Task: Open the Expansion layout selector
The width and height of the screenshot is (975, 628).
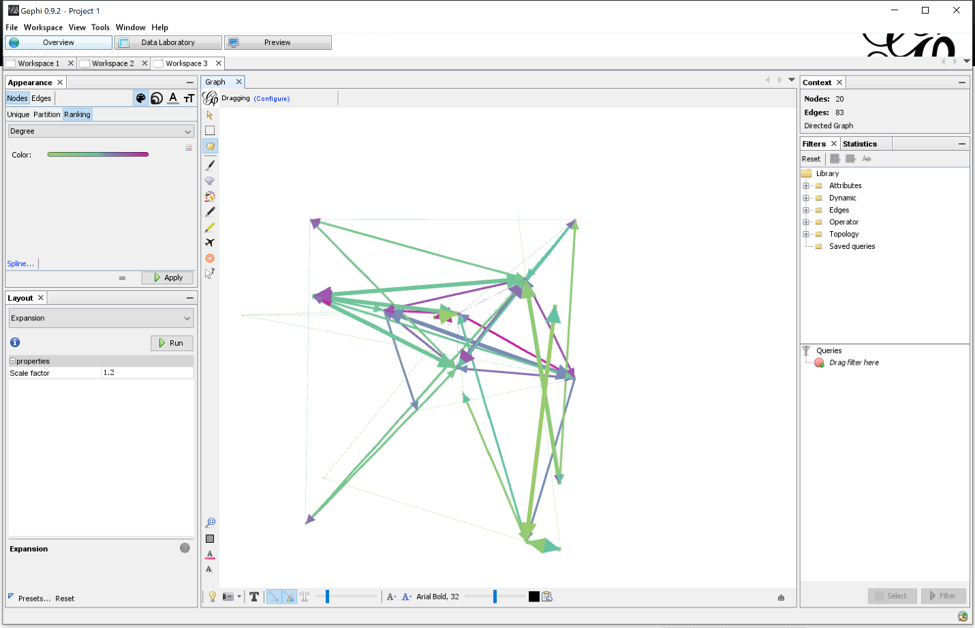Action: pyautogui.click(x=100, y=317)
